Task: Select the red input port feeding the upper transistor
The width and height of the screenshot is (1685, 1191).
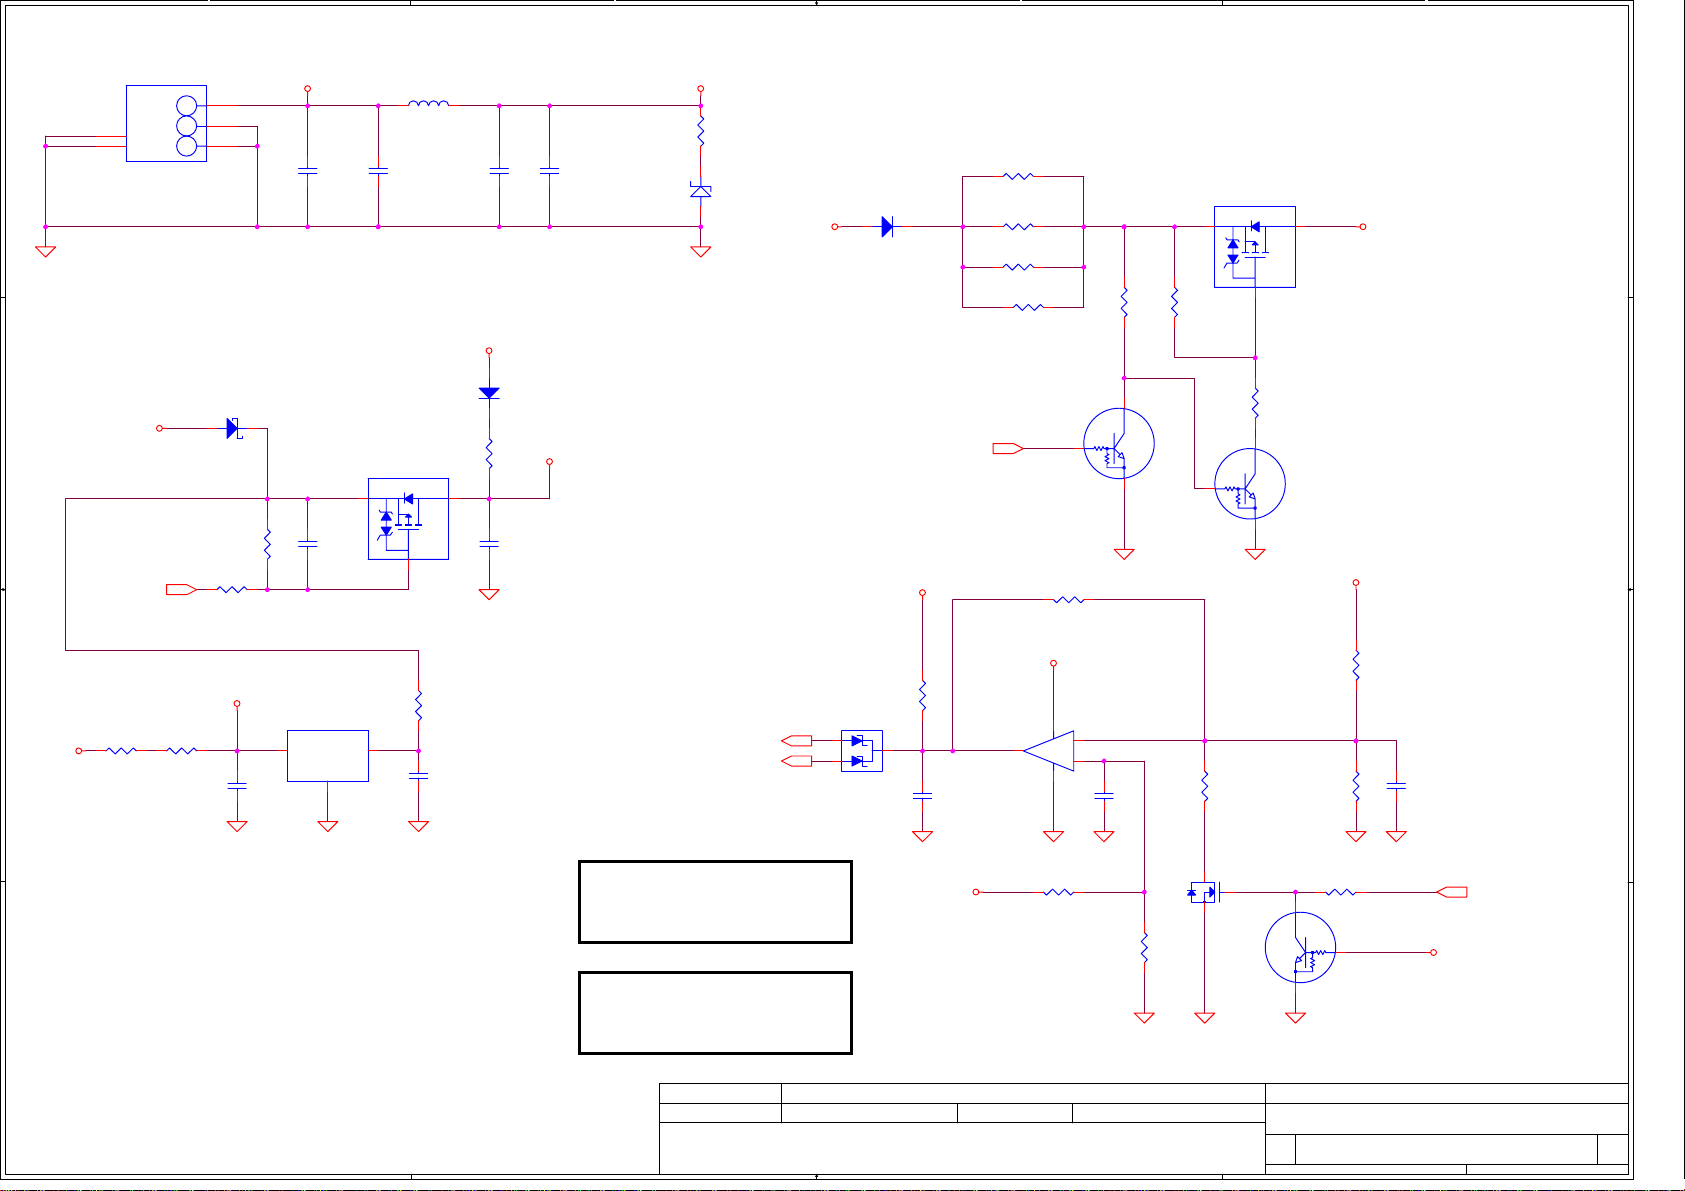Action: pos(1007,449)
